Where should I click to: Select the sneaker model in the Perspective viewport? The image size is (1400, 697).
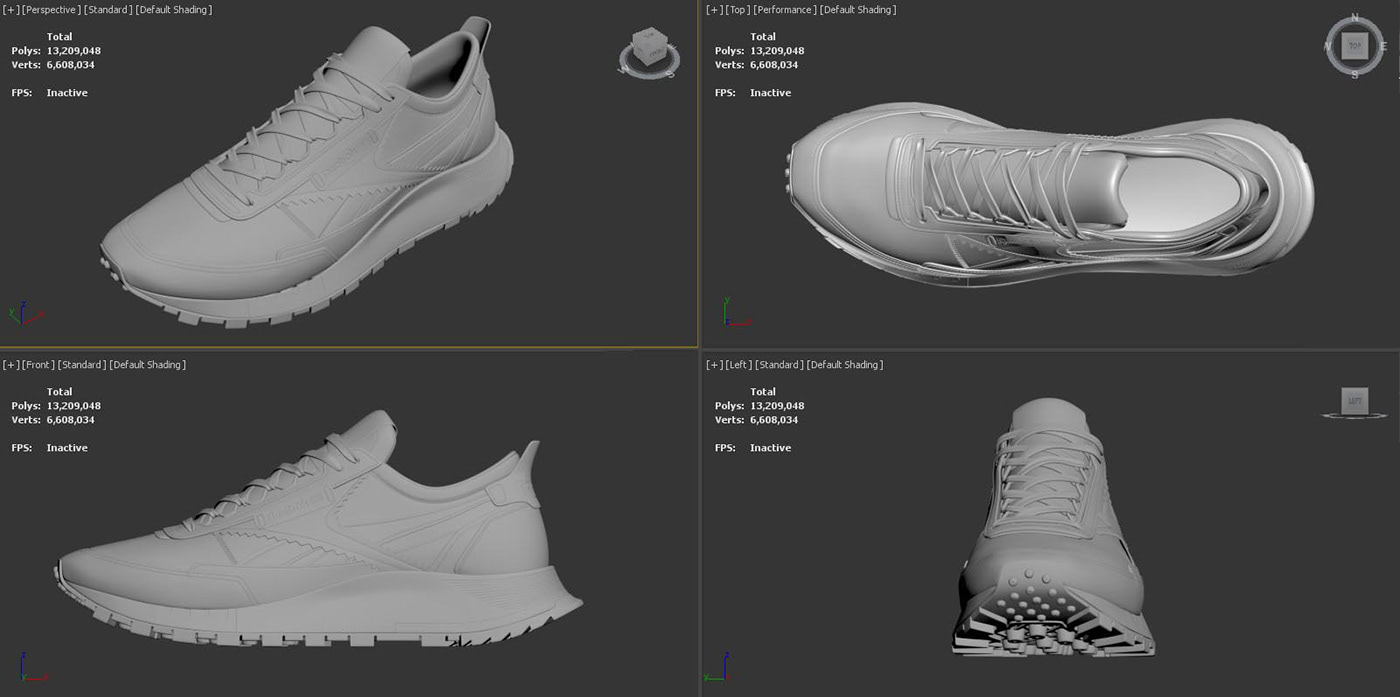[300, 180]
